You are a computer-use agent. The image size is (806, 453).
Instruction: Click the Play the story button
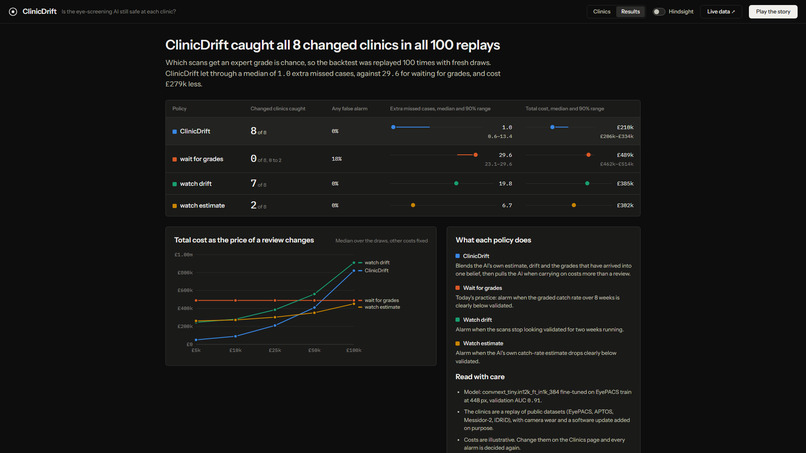tap(773, 12)
